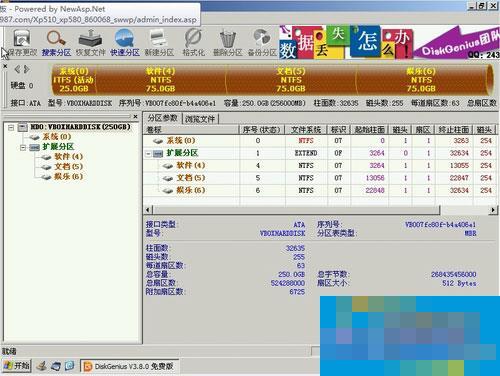This screenshot has width=500, height=376.
Task: Click the third quick-launch icon in the taskbar
Action: [x=69, y=366]
